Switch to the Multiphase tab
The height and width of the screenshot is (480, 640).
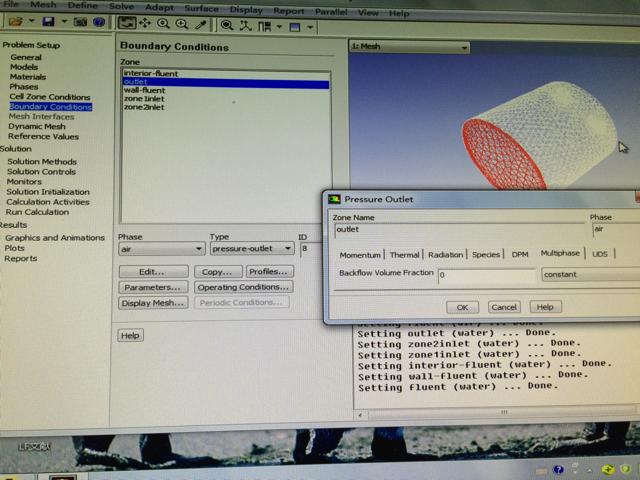point(560,253)
